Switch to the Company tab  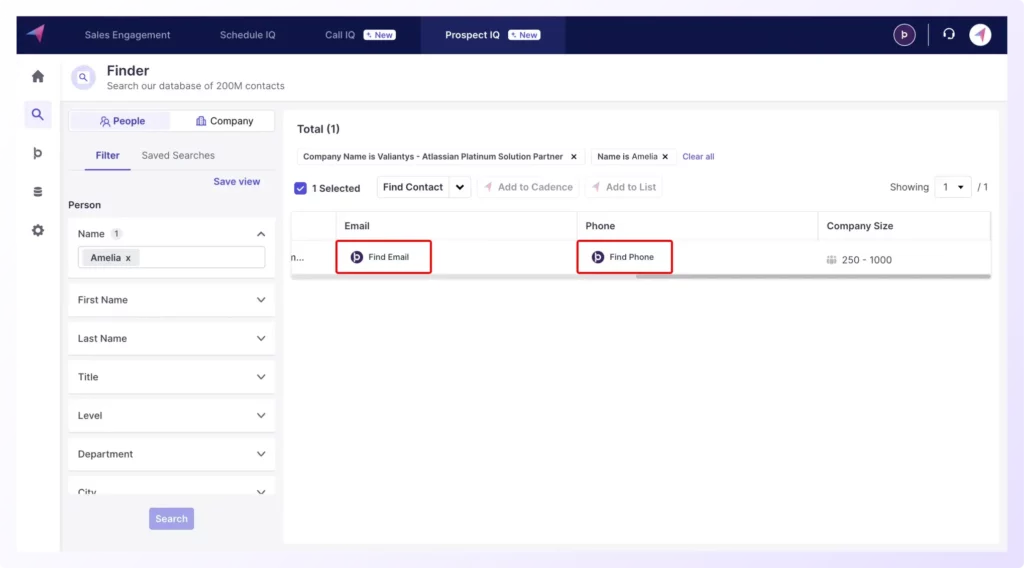pos(224,121)
